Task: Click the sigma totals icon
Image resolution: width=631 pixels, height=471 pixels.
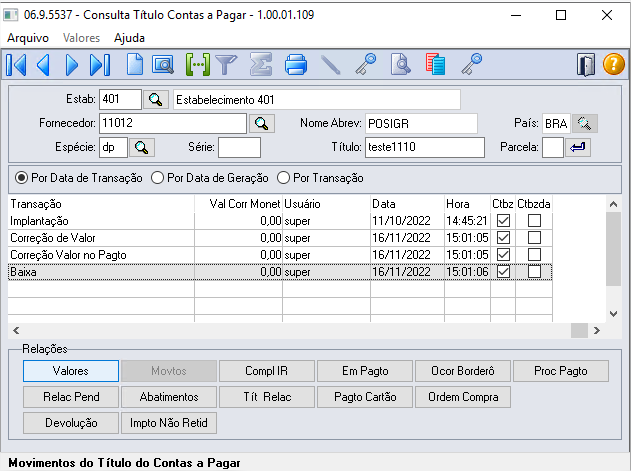Action: [261, 64]
